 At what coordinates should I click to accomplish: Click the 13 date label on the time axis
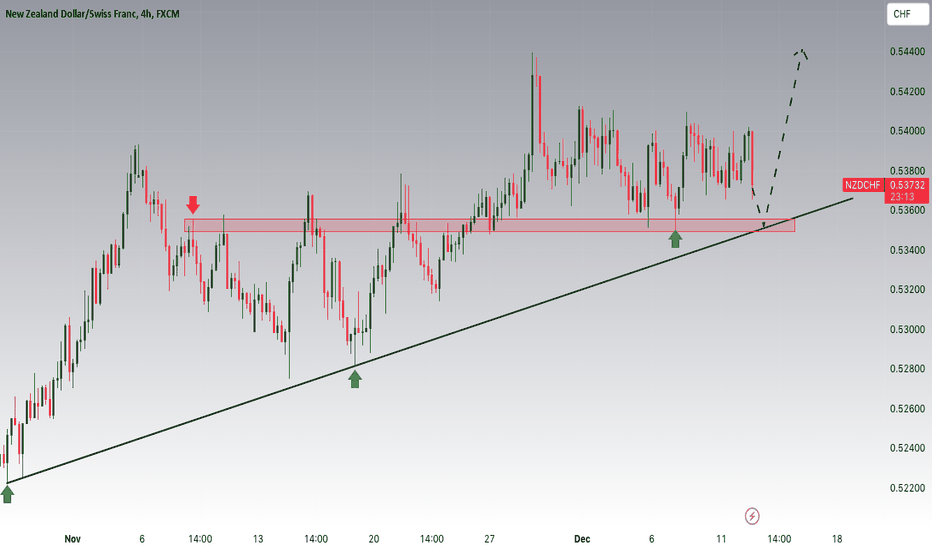[x=258, y=539]
